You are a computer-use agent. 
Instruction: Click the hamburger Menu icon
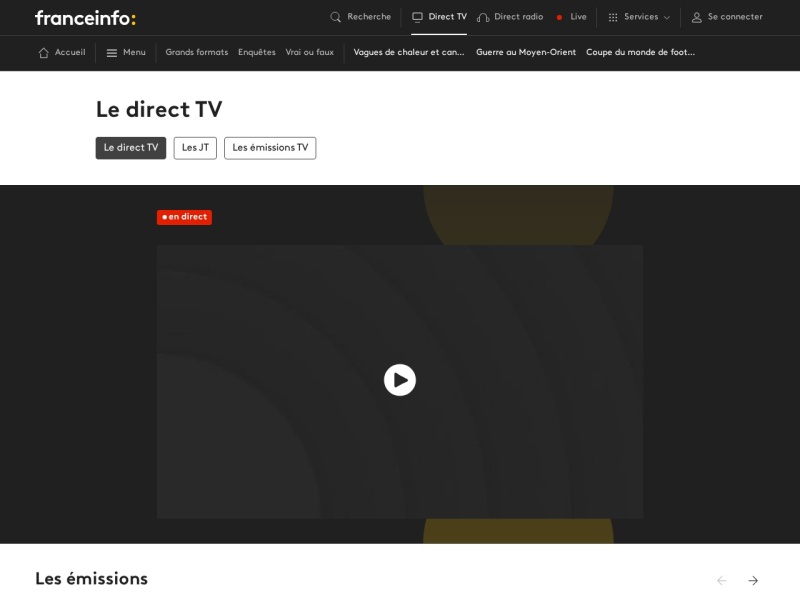(x=112, y=53)
